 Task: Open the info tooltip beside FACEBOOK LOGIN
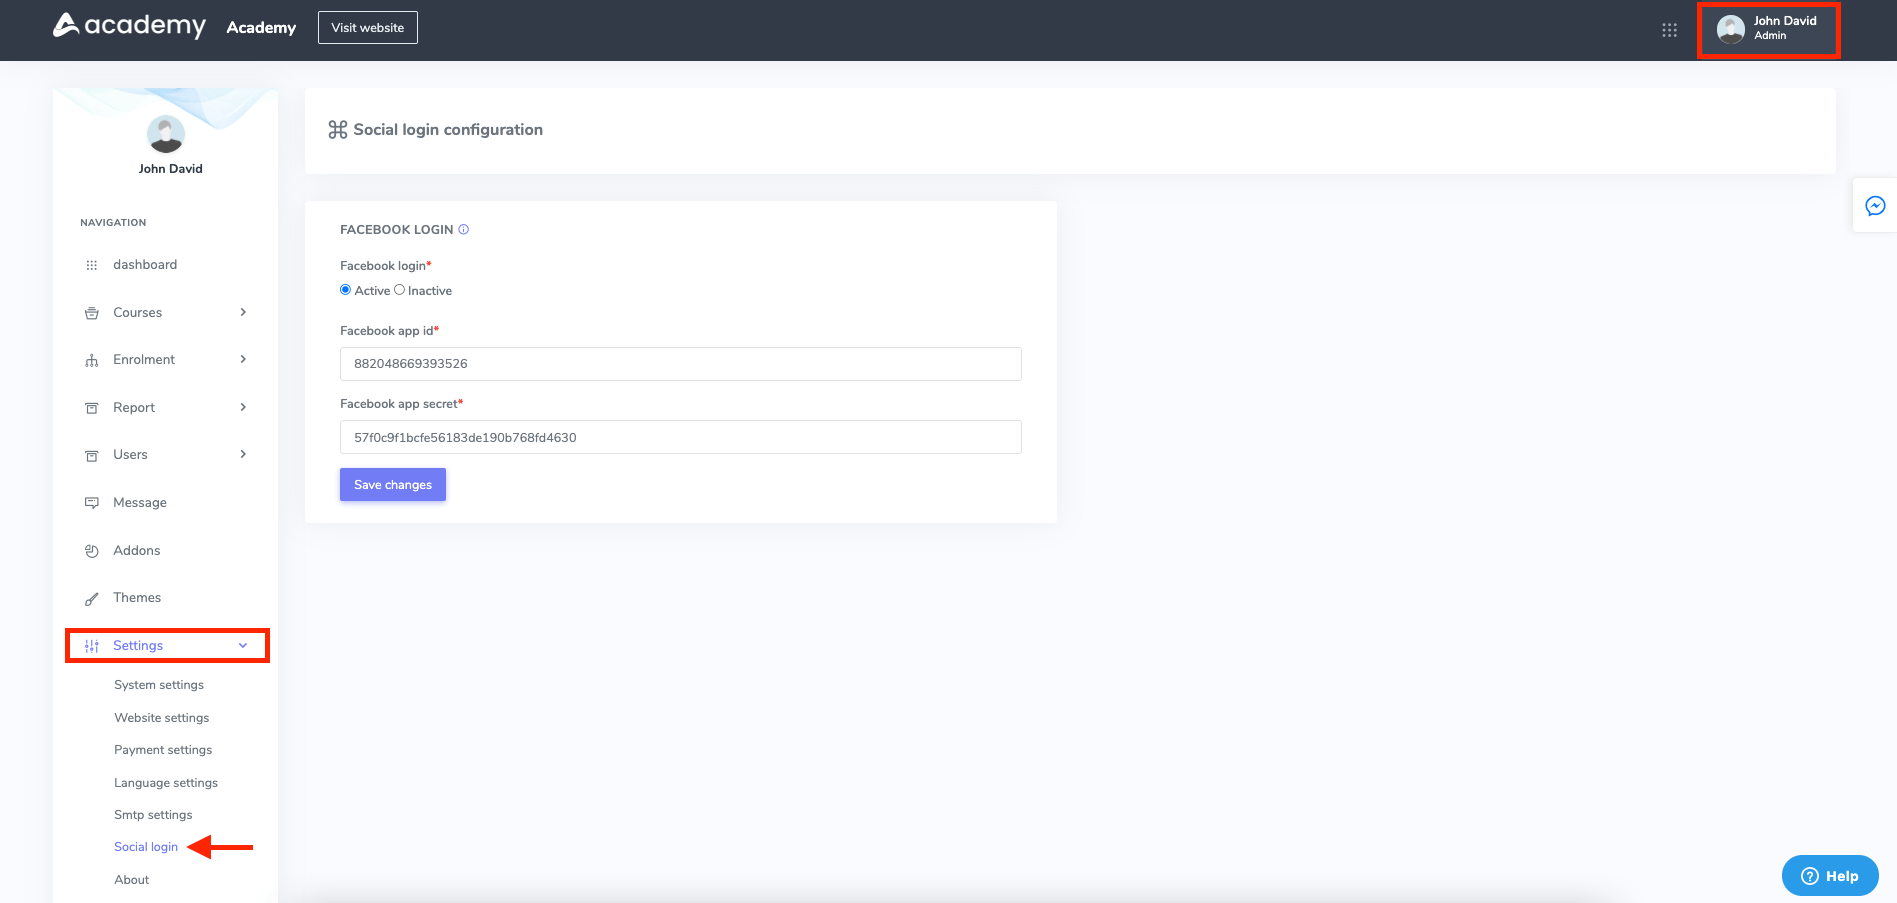point(462,229)
